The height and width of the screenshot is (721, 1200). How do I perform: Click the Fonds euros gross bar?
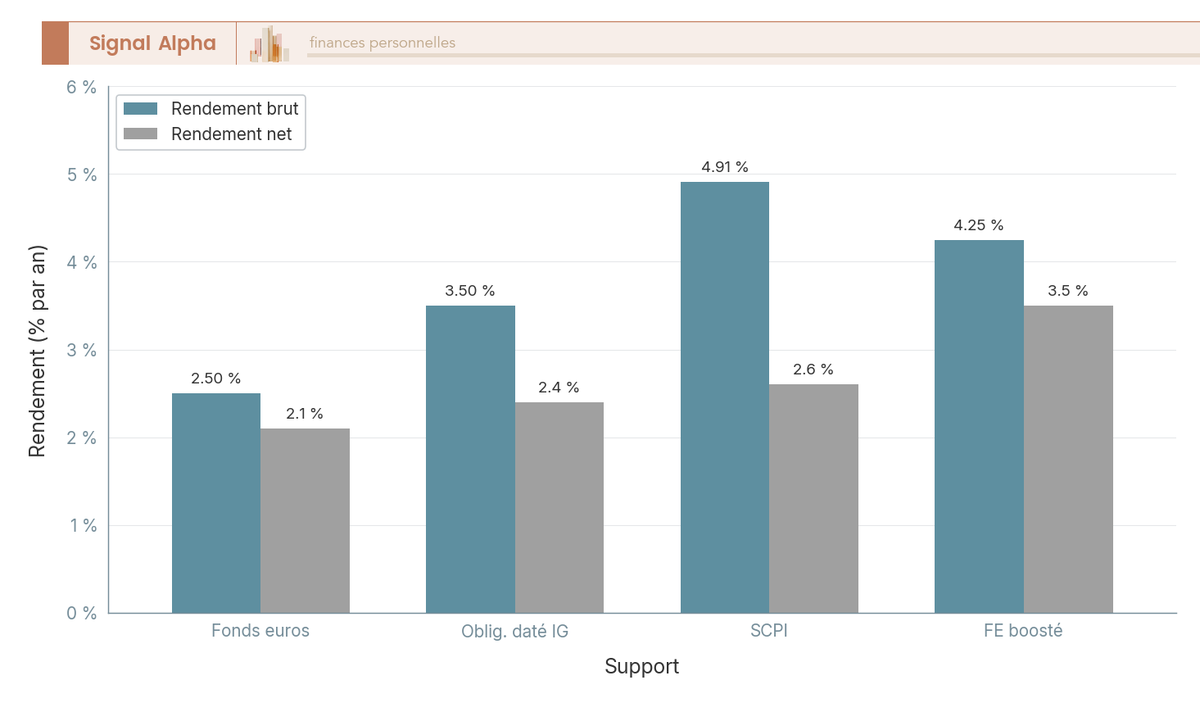tap(216, 503)
